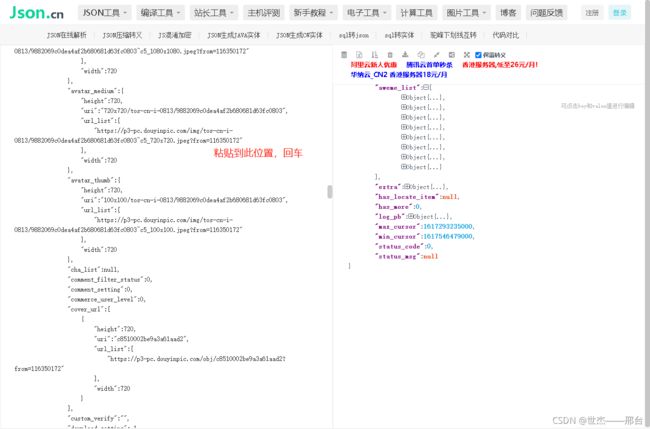Expand the last Object entry of aweme_list
The image size is (650, 429).
pos(403,167)
